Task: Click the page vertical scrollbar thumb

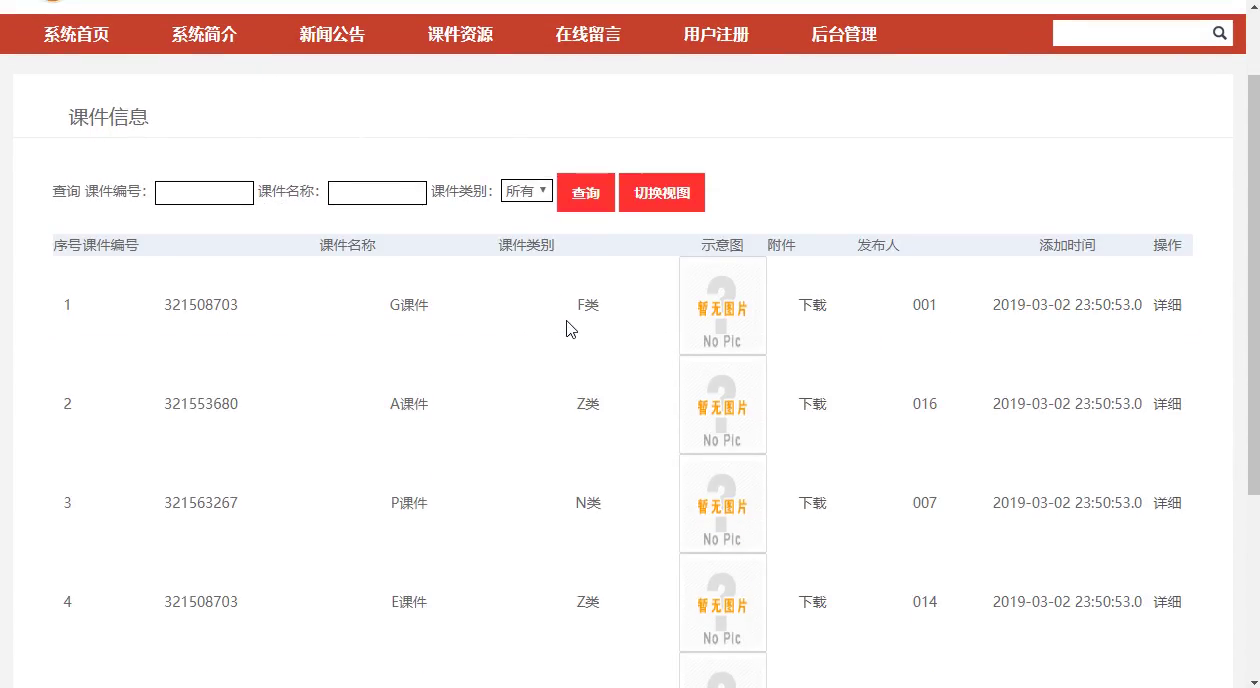Action: click(x=1253, y=283)
